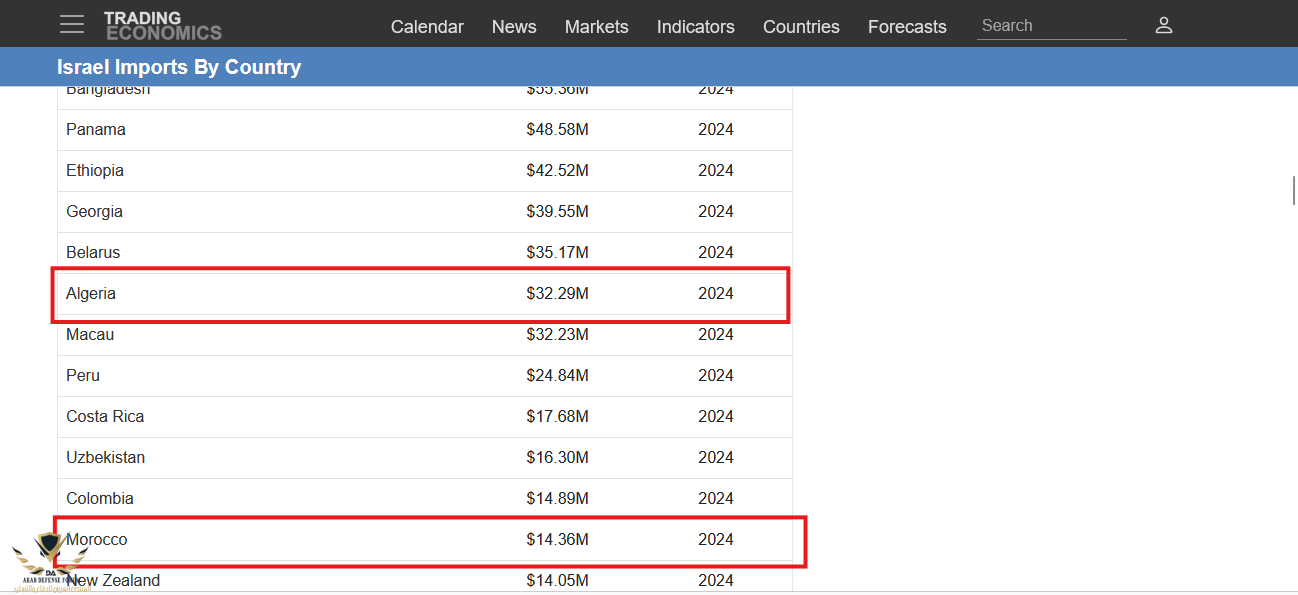1298x595 pixels.
Task: Open the Morocco country link
Action: 97,540
